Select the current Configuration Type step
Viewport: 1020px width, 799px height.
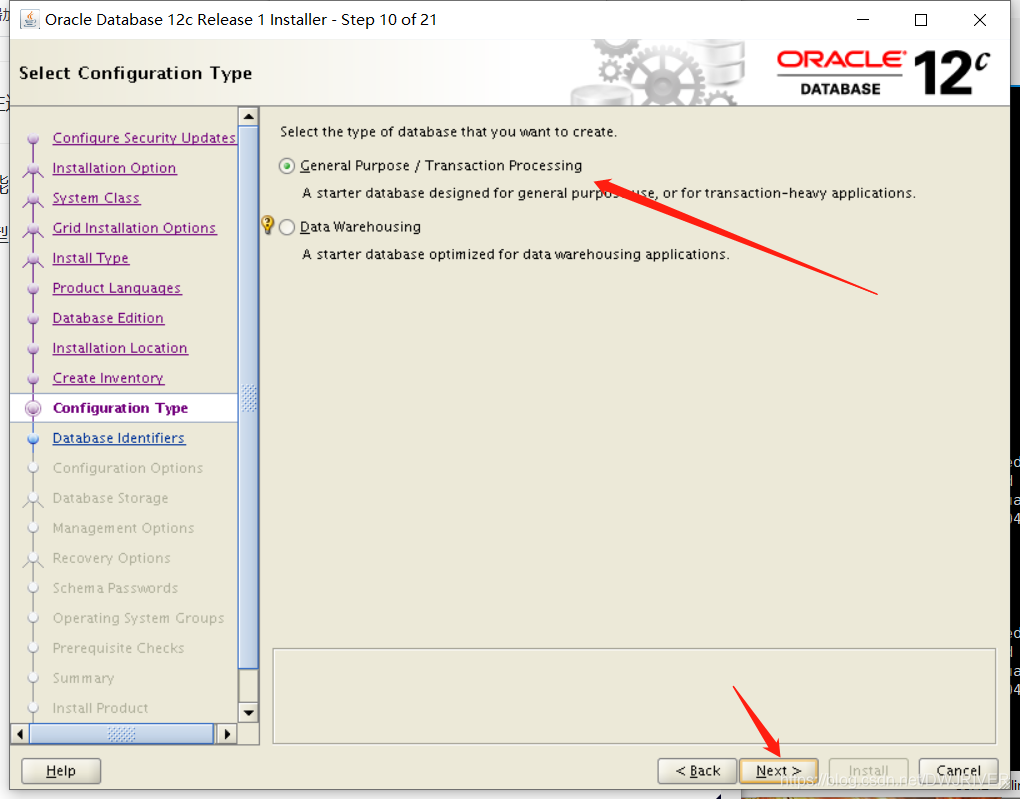[x=120, y=408]
